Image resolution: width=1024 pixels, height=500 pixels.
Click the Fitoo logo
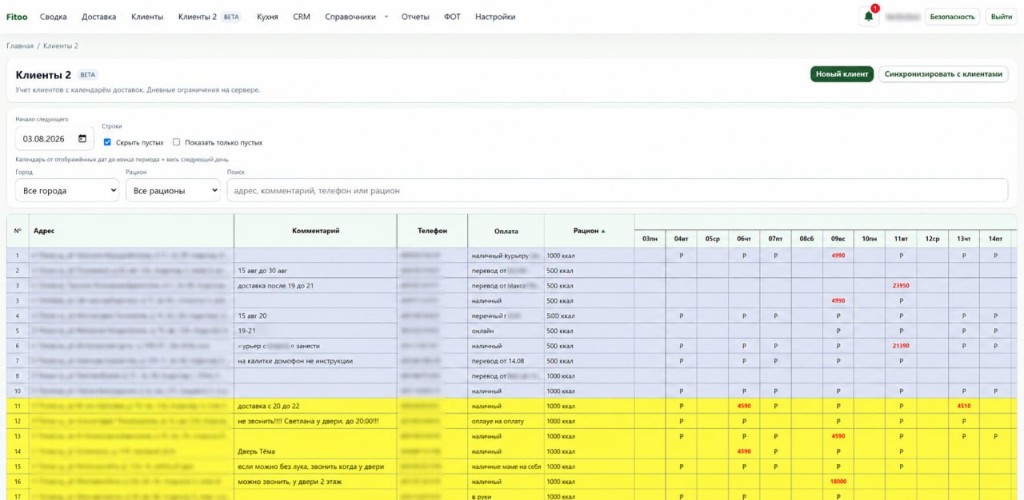point(16,17)
